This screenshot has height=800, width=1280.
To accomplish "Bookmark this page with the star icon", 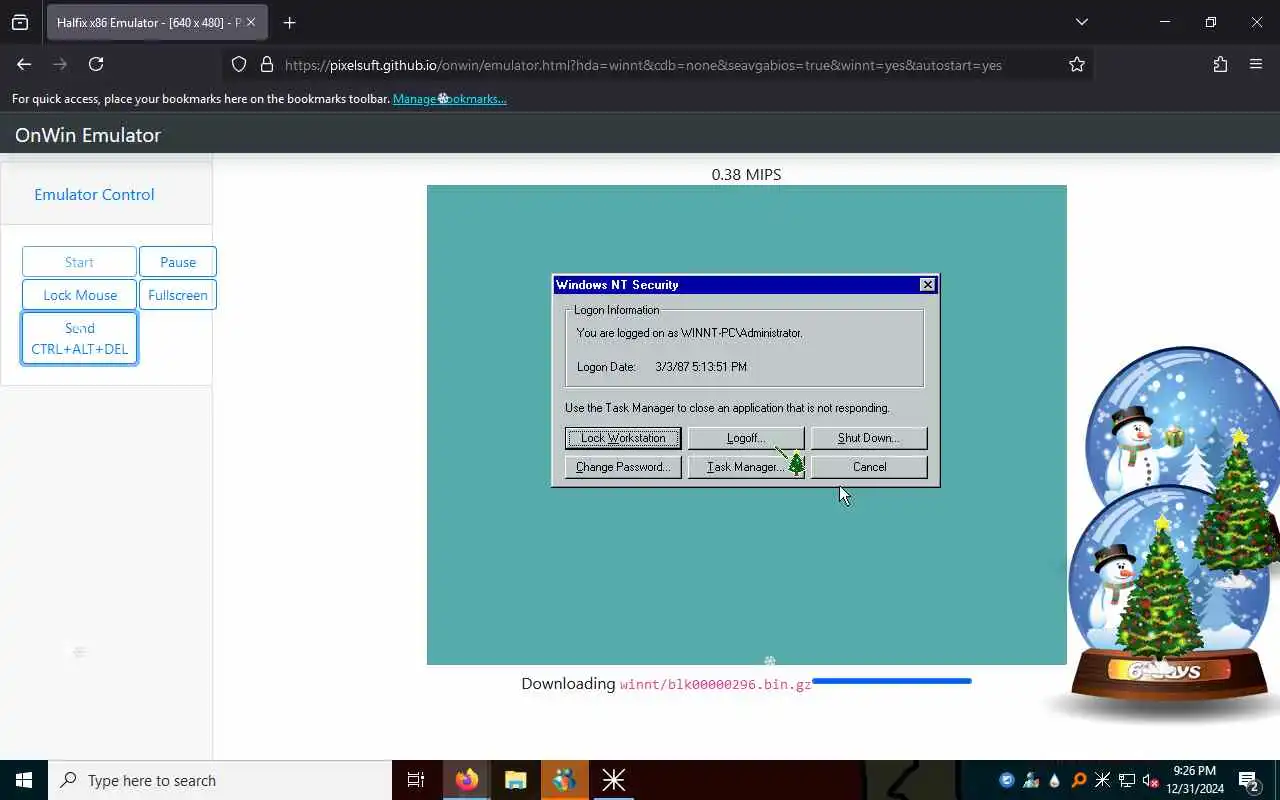I will 1077,64.
